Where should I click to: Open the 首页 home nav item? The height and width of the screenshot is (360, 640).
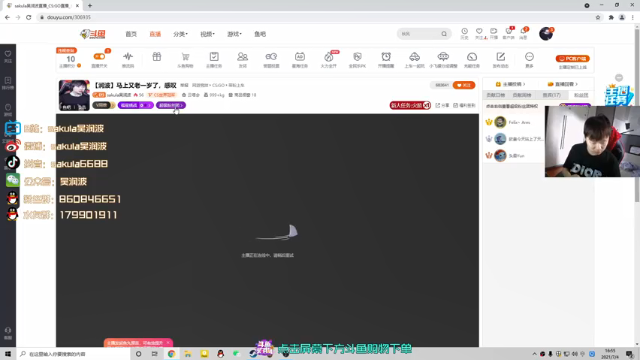131,34
